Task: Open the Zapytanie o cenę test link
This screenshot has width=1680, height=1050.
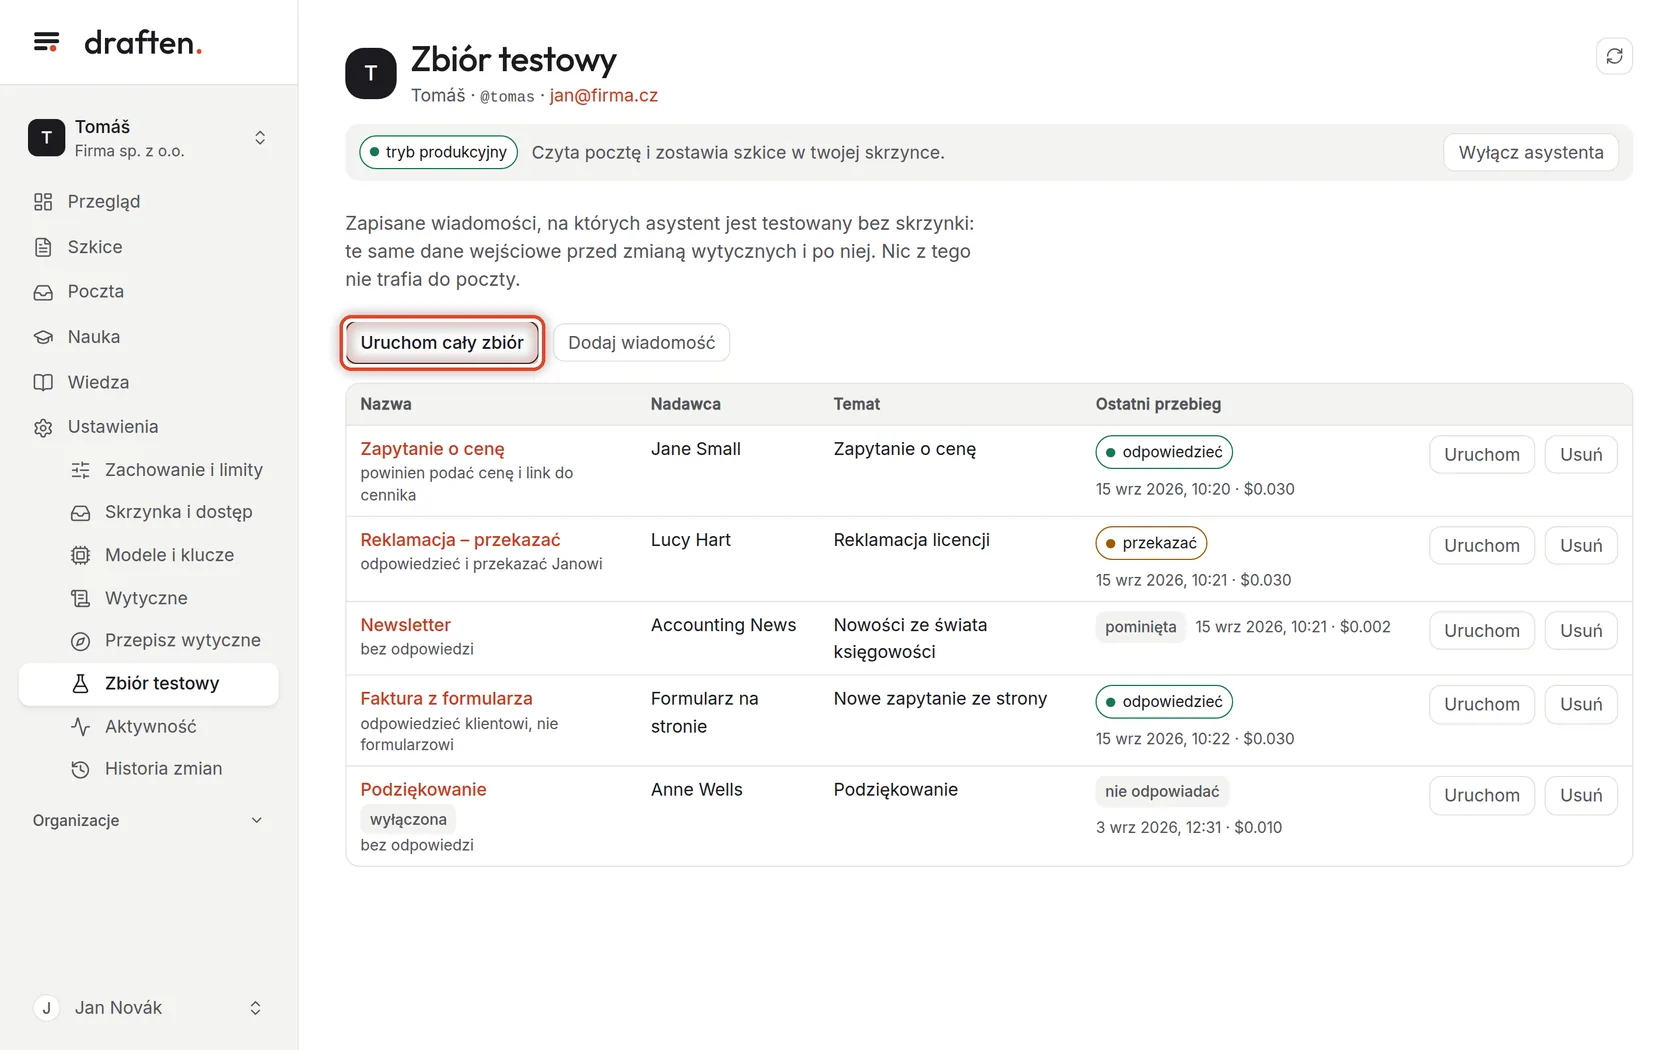Action: pyautogui.click(x=432, y=449)
